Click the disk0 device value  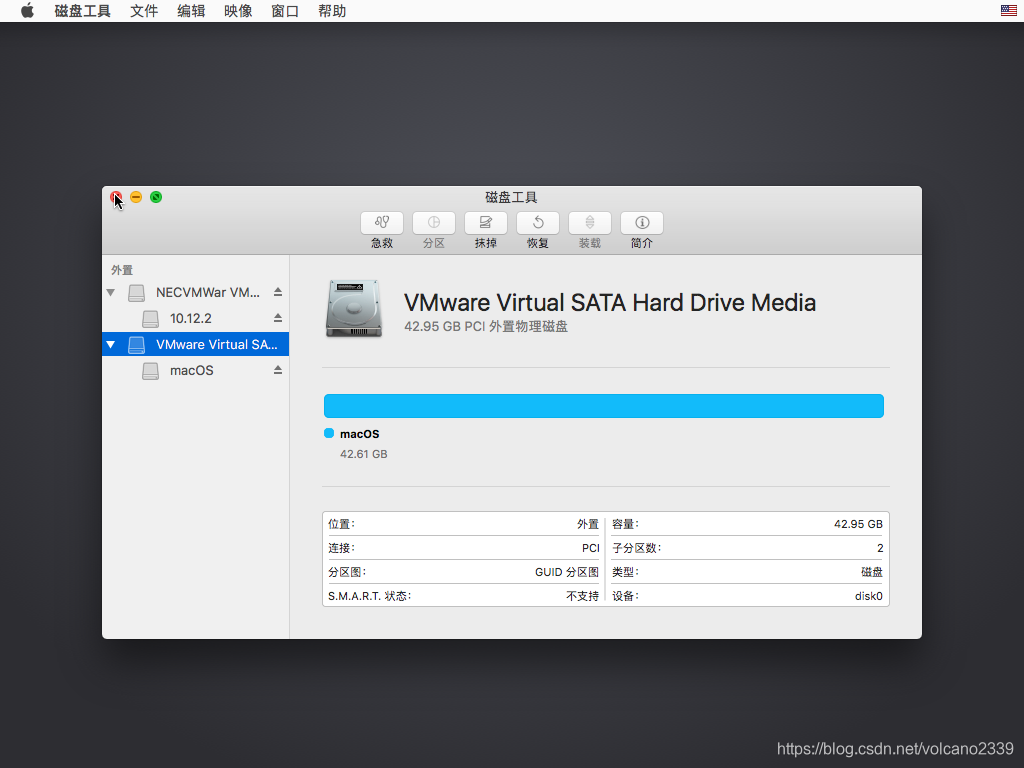tap(869, 596)
